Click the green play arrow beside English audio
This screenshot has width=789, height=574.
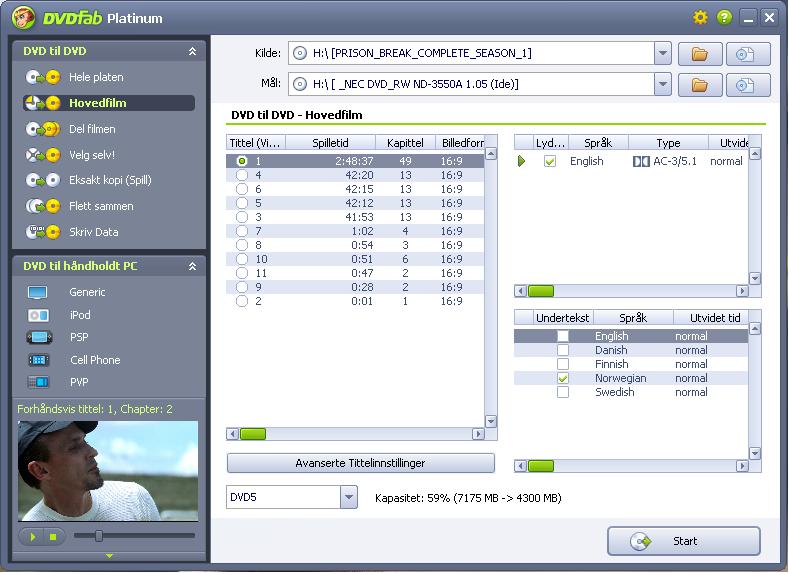521,161
